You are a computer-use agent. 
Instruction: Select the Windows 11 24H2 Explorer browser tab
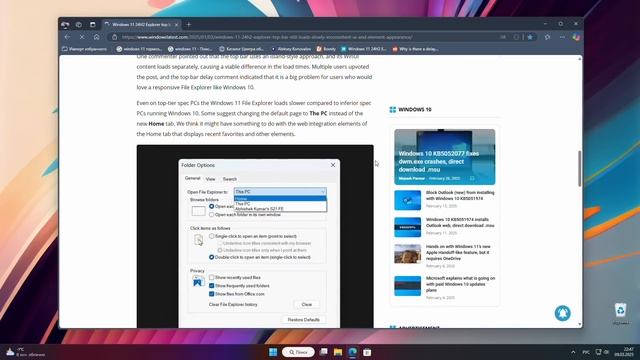pyautogui.click(x=141, y=25)
